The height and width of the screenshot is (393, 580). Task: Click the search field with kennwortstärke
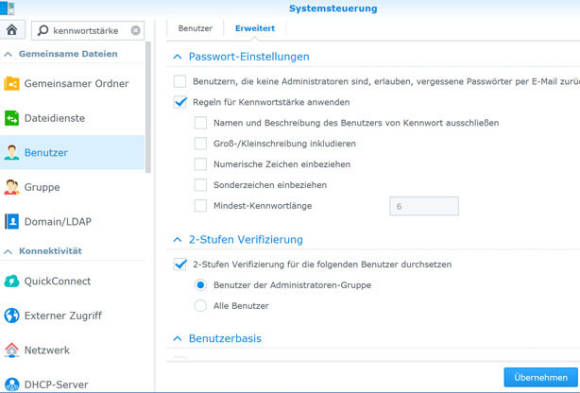[x=88, y=30]
